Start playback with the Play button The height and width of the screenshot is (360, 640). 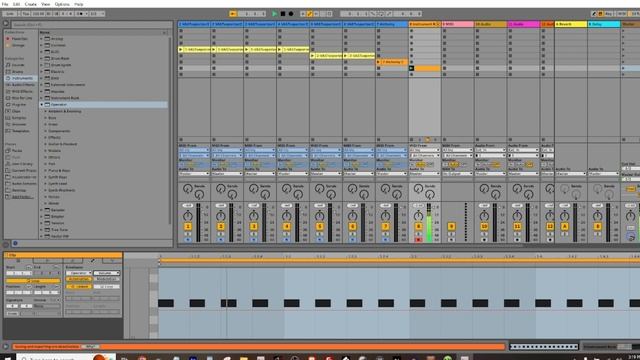click(275, 13)
